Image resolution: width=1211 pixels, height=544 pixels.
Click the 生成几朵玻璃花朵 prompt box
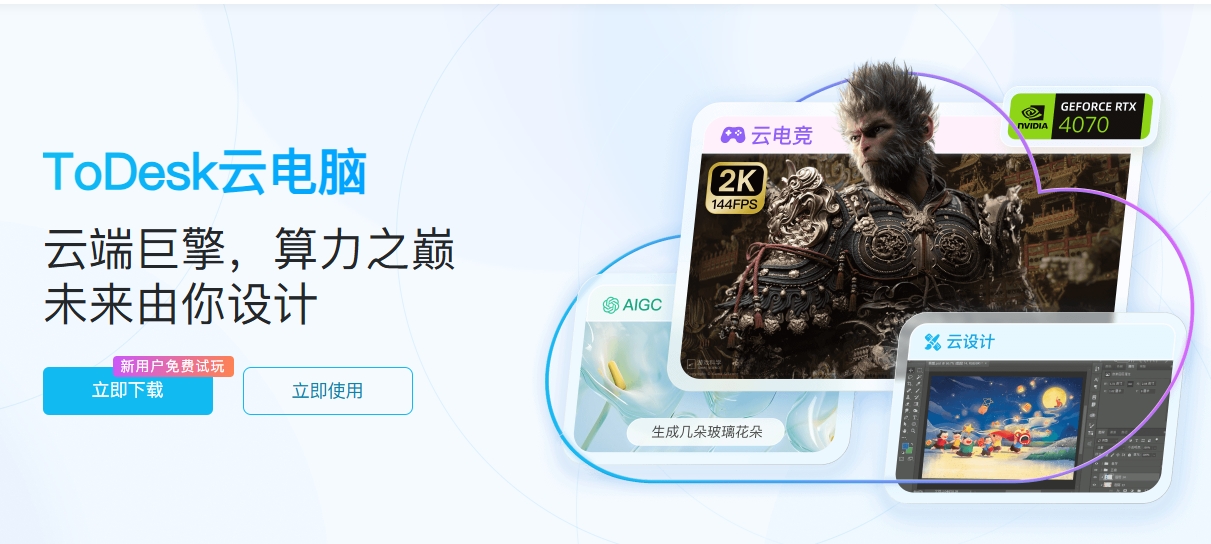click(707, 433)
